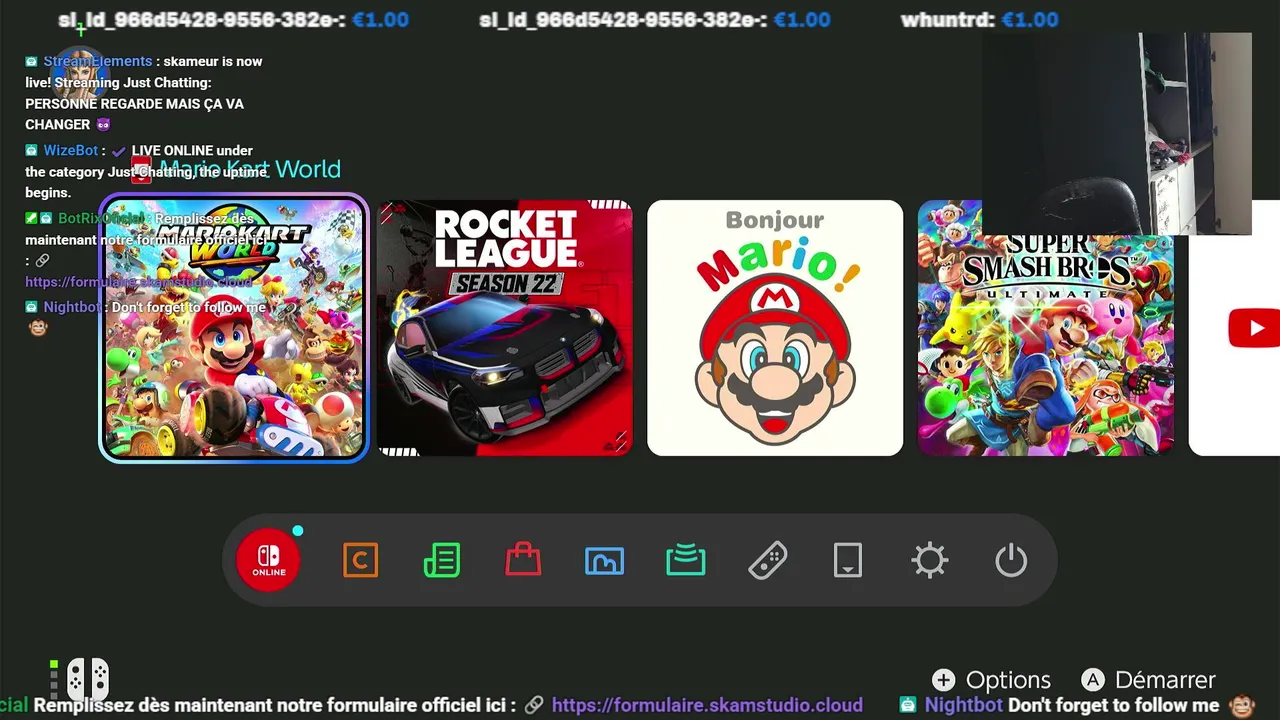Select Bonjour Mario game tile

click(775, 328)
